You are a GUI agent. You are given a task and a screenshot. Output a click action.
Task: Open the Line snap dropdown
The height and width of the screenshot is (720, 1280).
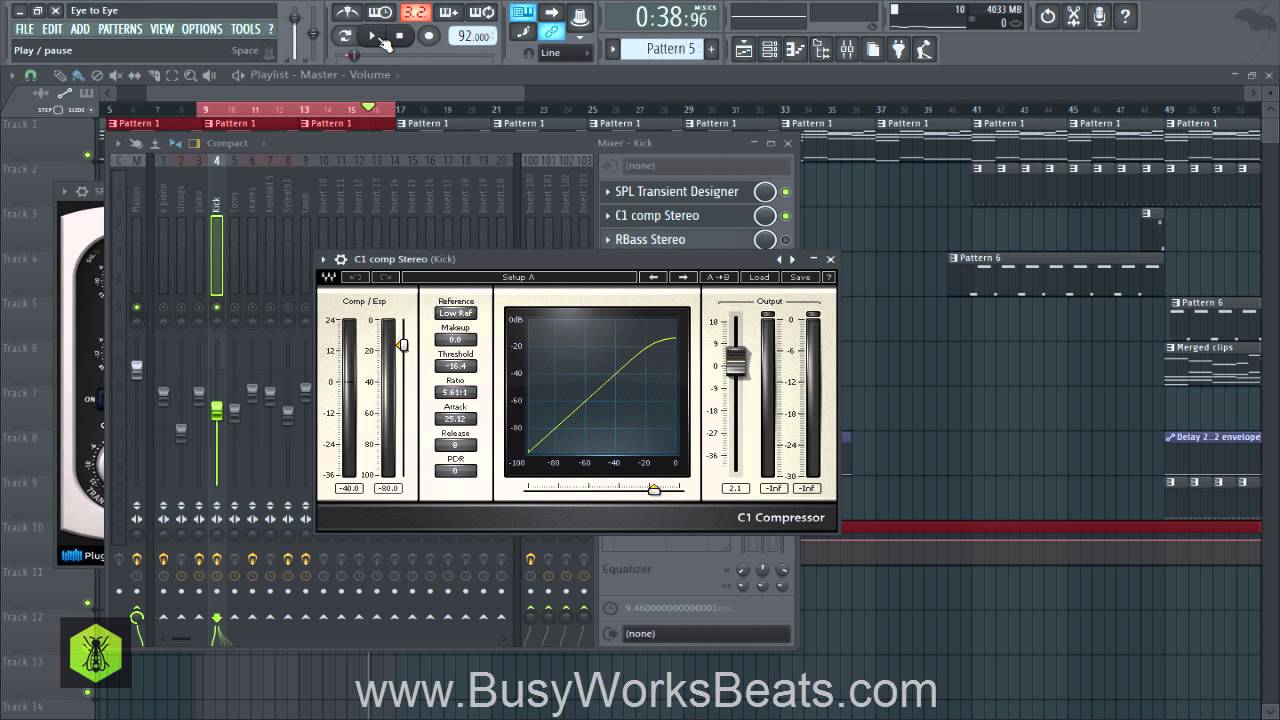(565, 53)
